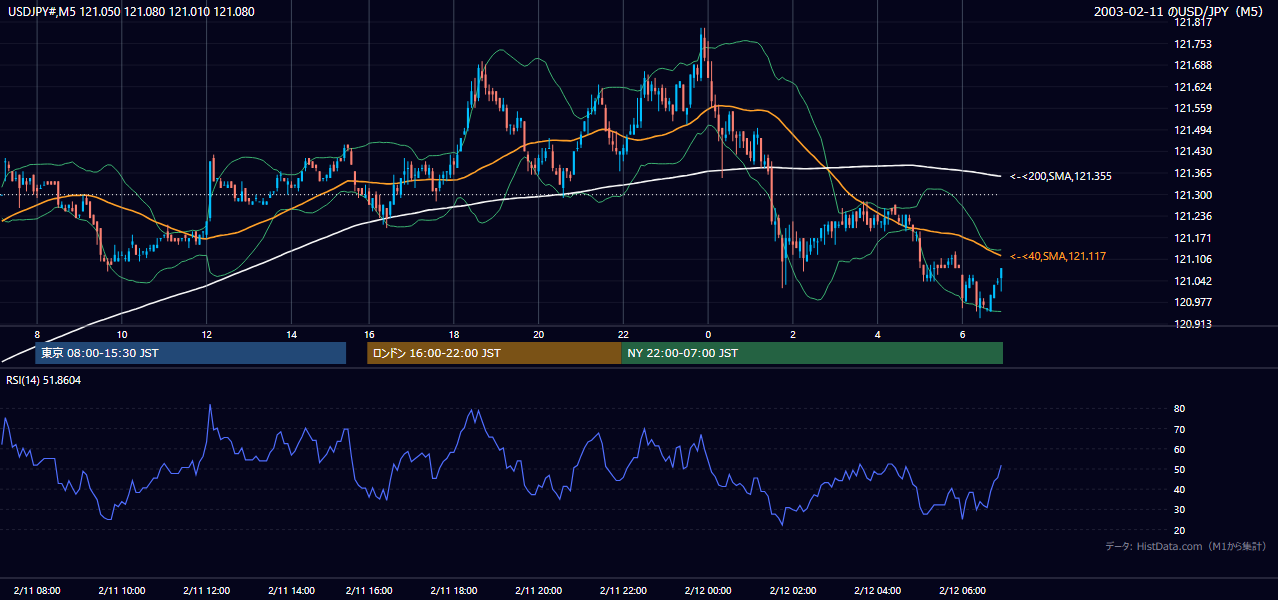Click the 2/11 22:00 date axis label

click(623, 591)
